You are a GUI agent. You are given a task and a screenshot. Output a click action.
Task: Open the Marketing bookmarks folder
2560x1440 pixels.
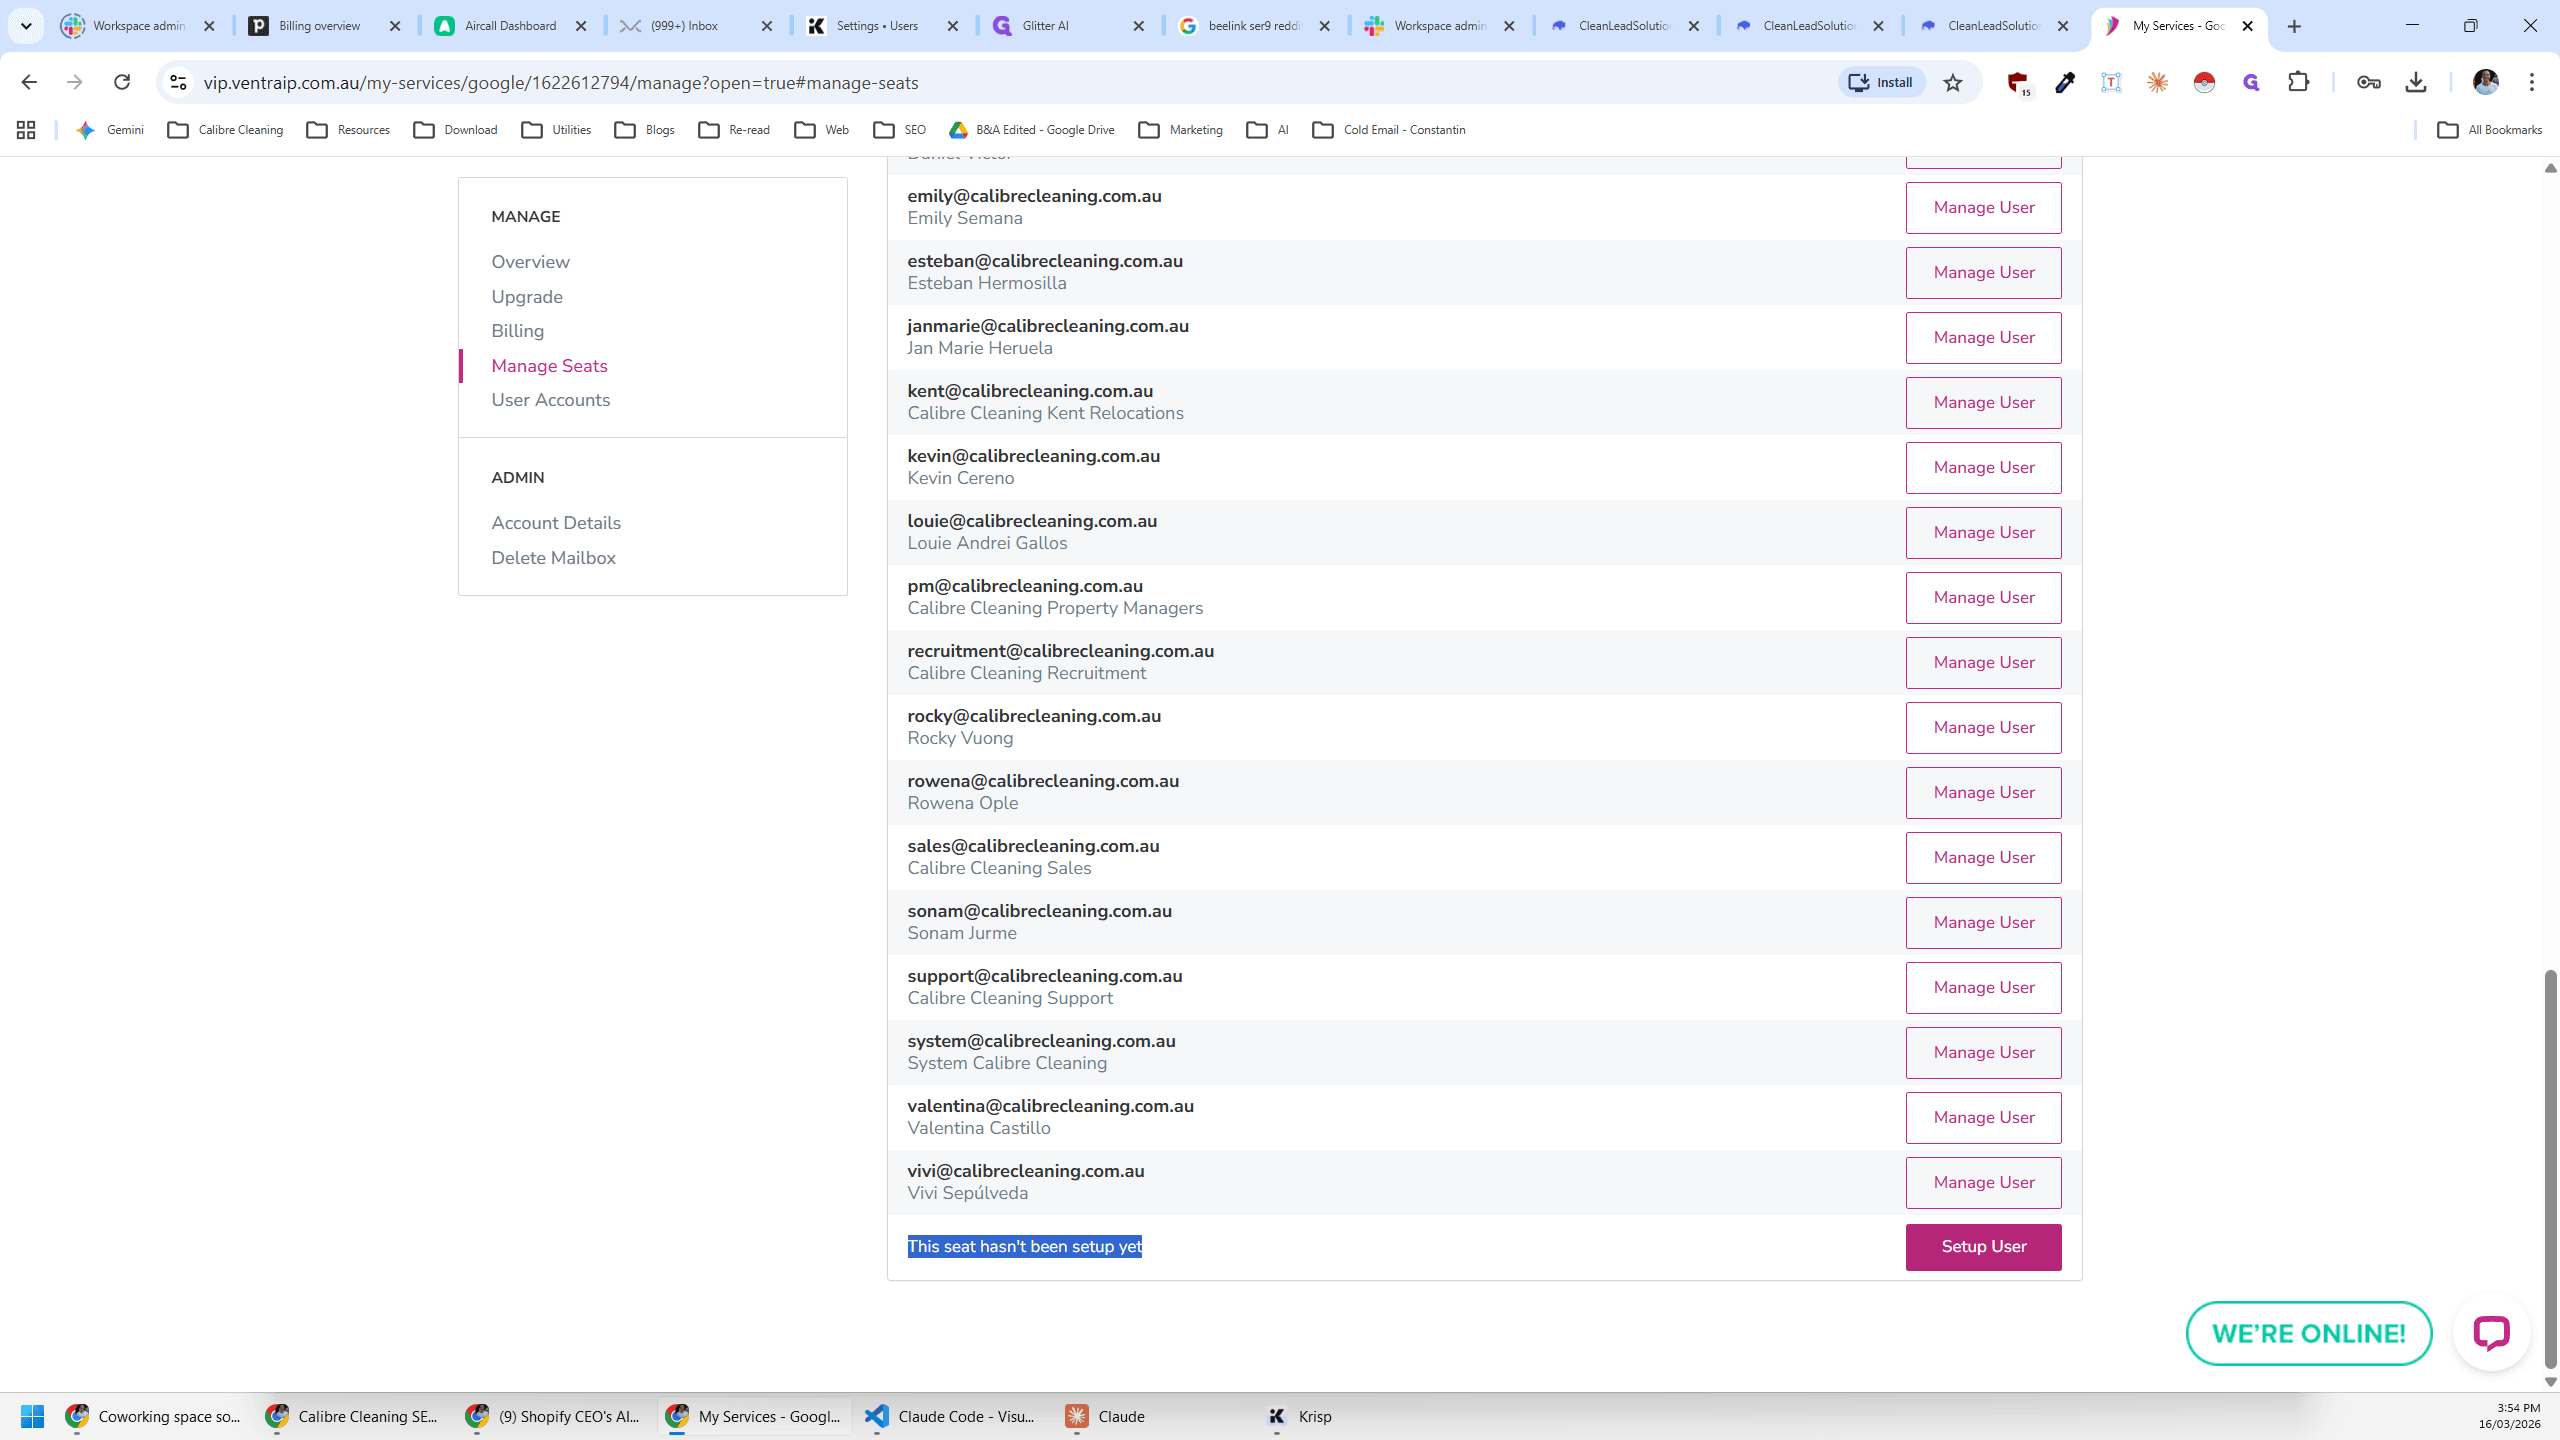[1180, 130]
